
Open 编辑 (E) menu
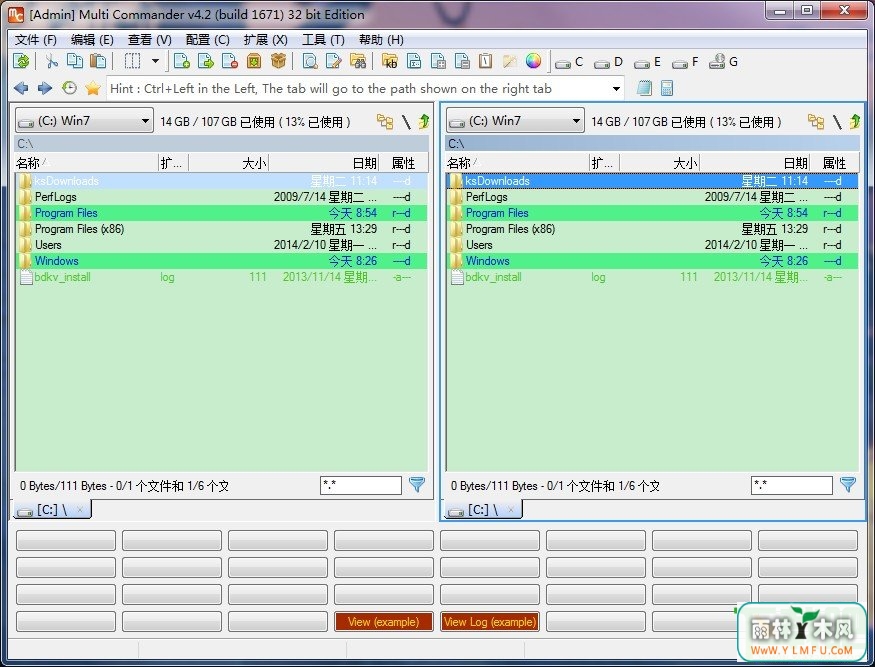(92, 40)
